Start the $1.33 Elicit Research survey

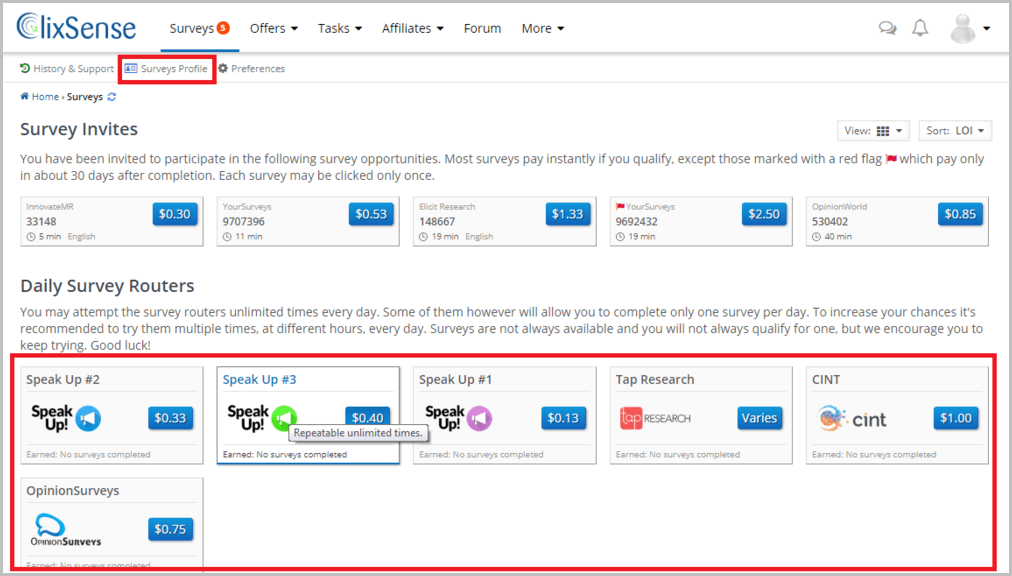567,214
